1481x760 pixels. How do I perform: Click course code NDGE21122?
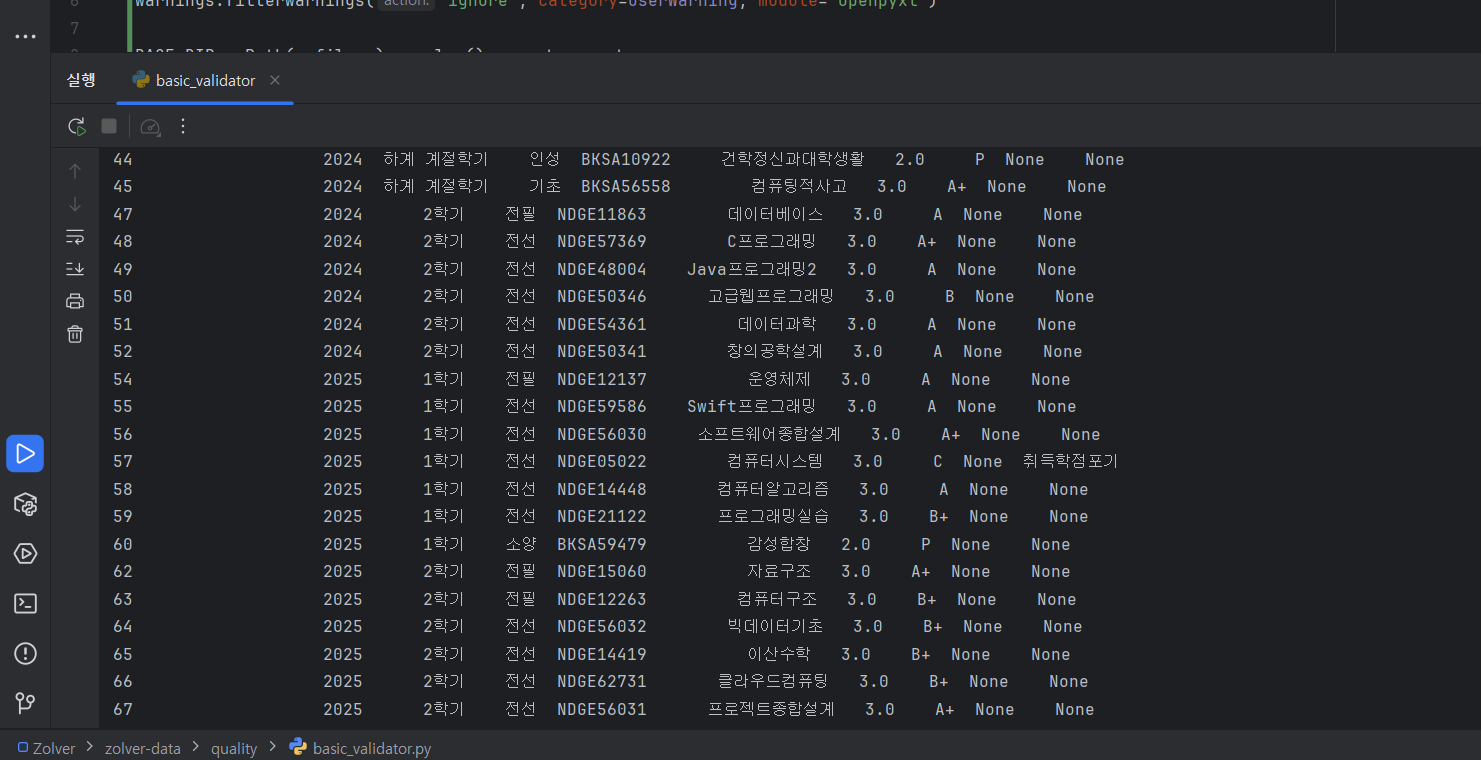coord(602,517)
